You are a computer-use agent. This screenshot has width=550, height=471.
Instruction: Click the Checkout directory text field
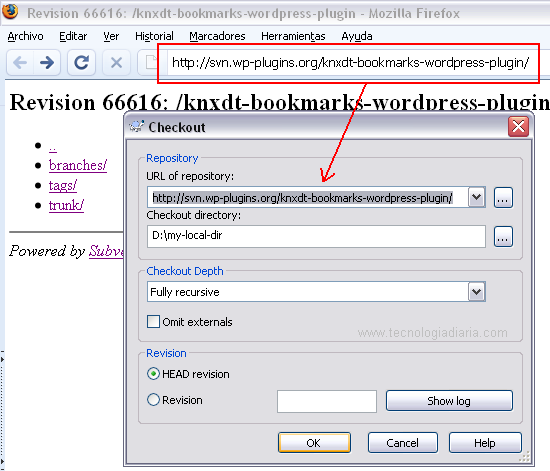click(x=316, y=236)
